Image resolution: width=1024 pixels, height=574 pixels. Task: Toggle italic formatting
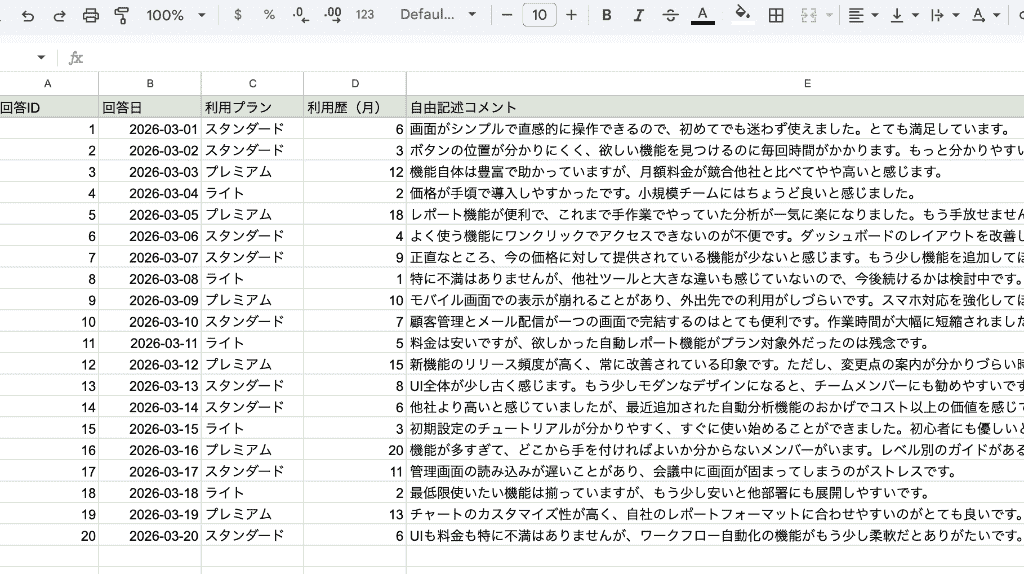pyautogui.click(x=638, y=15)
